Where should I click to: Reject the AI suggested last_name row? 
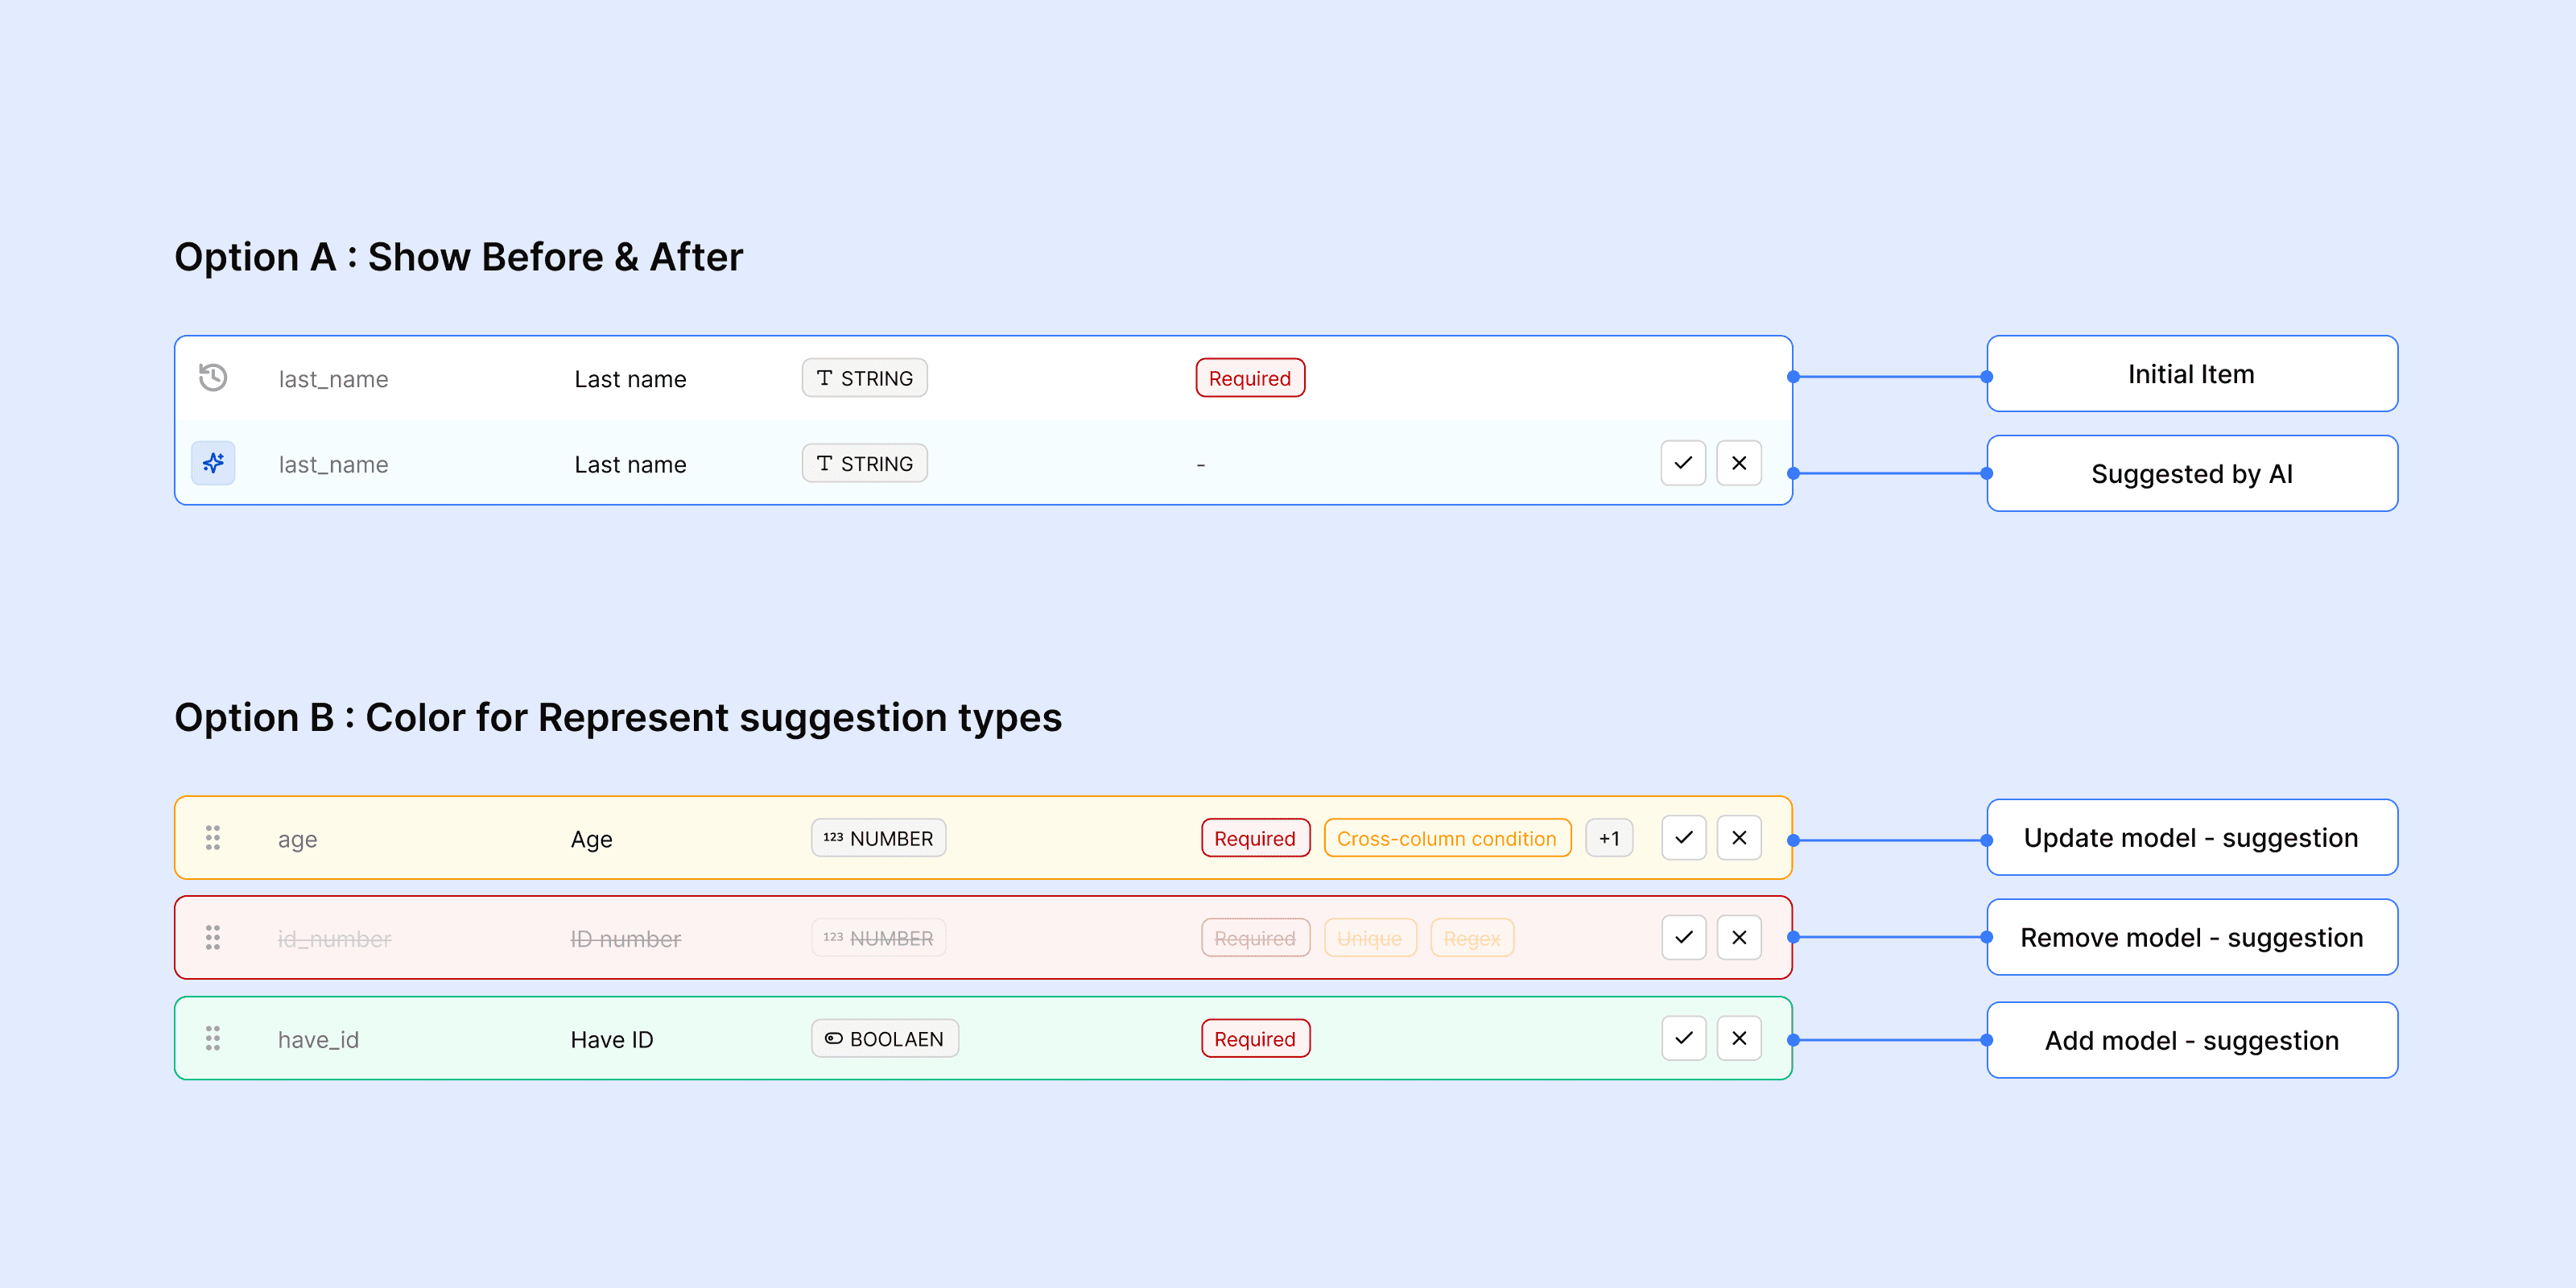coord(1739,463)
